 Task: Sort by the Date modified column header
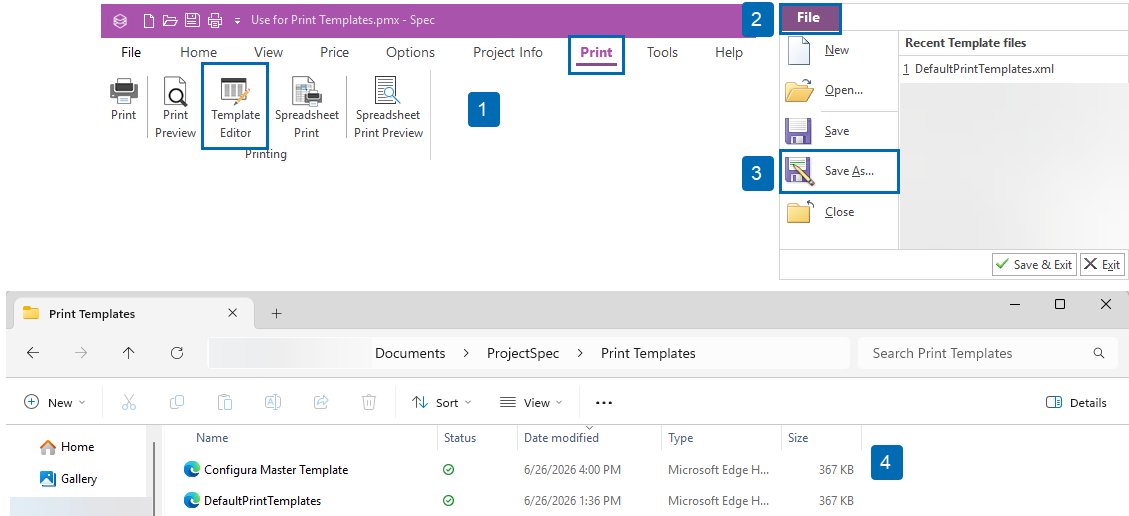pyautogui.click(x=561, y=438)
